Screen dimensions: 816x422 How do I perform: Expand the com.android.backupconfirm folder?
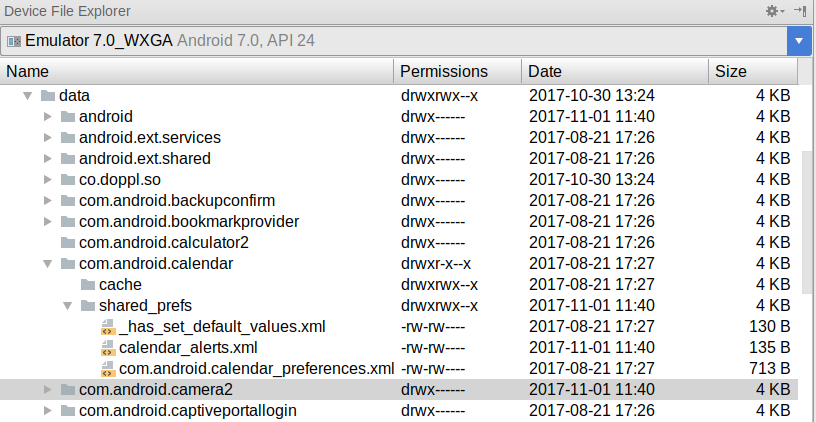[47, 200]
